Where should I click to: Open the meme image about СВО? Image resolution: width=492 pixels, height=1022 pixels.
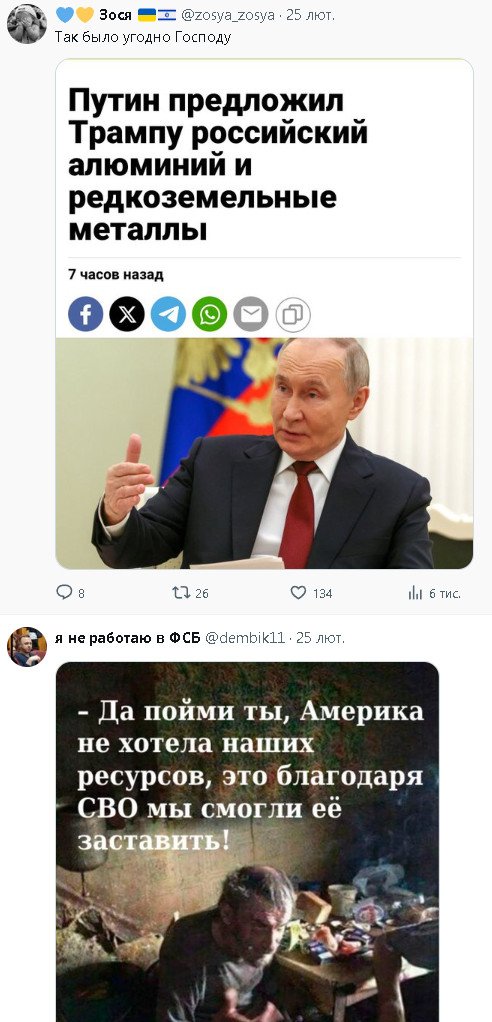click(x=248, y=842)
